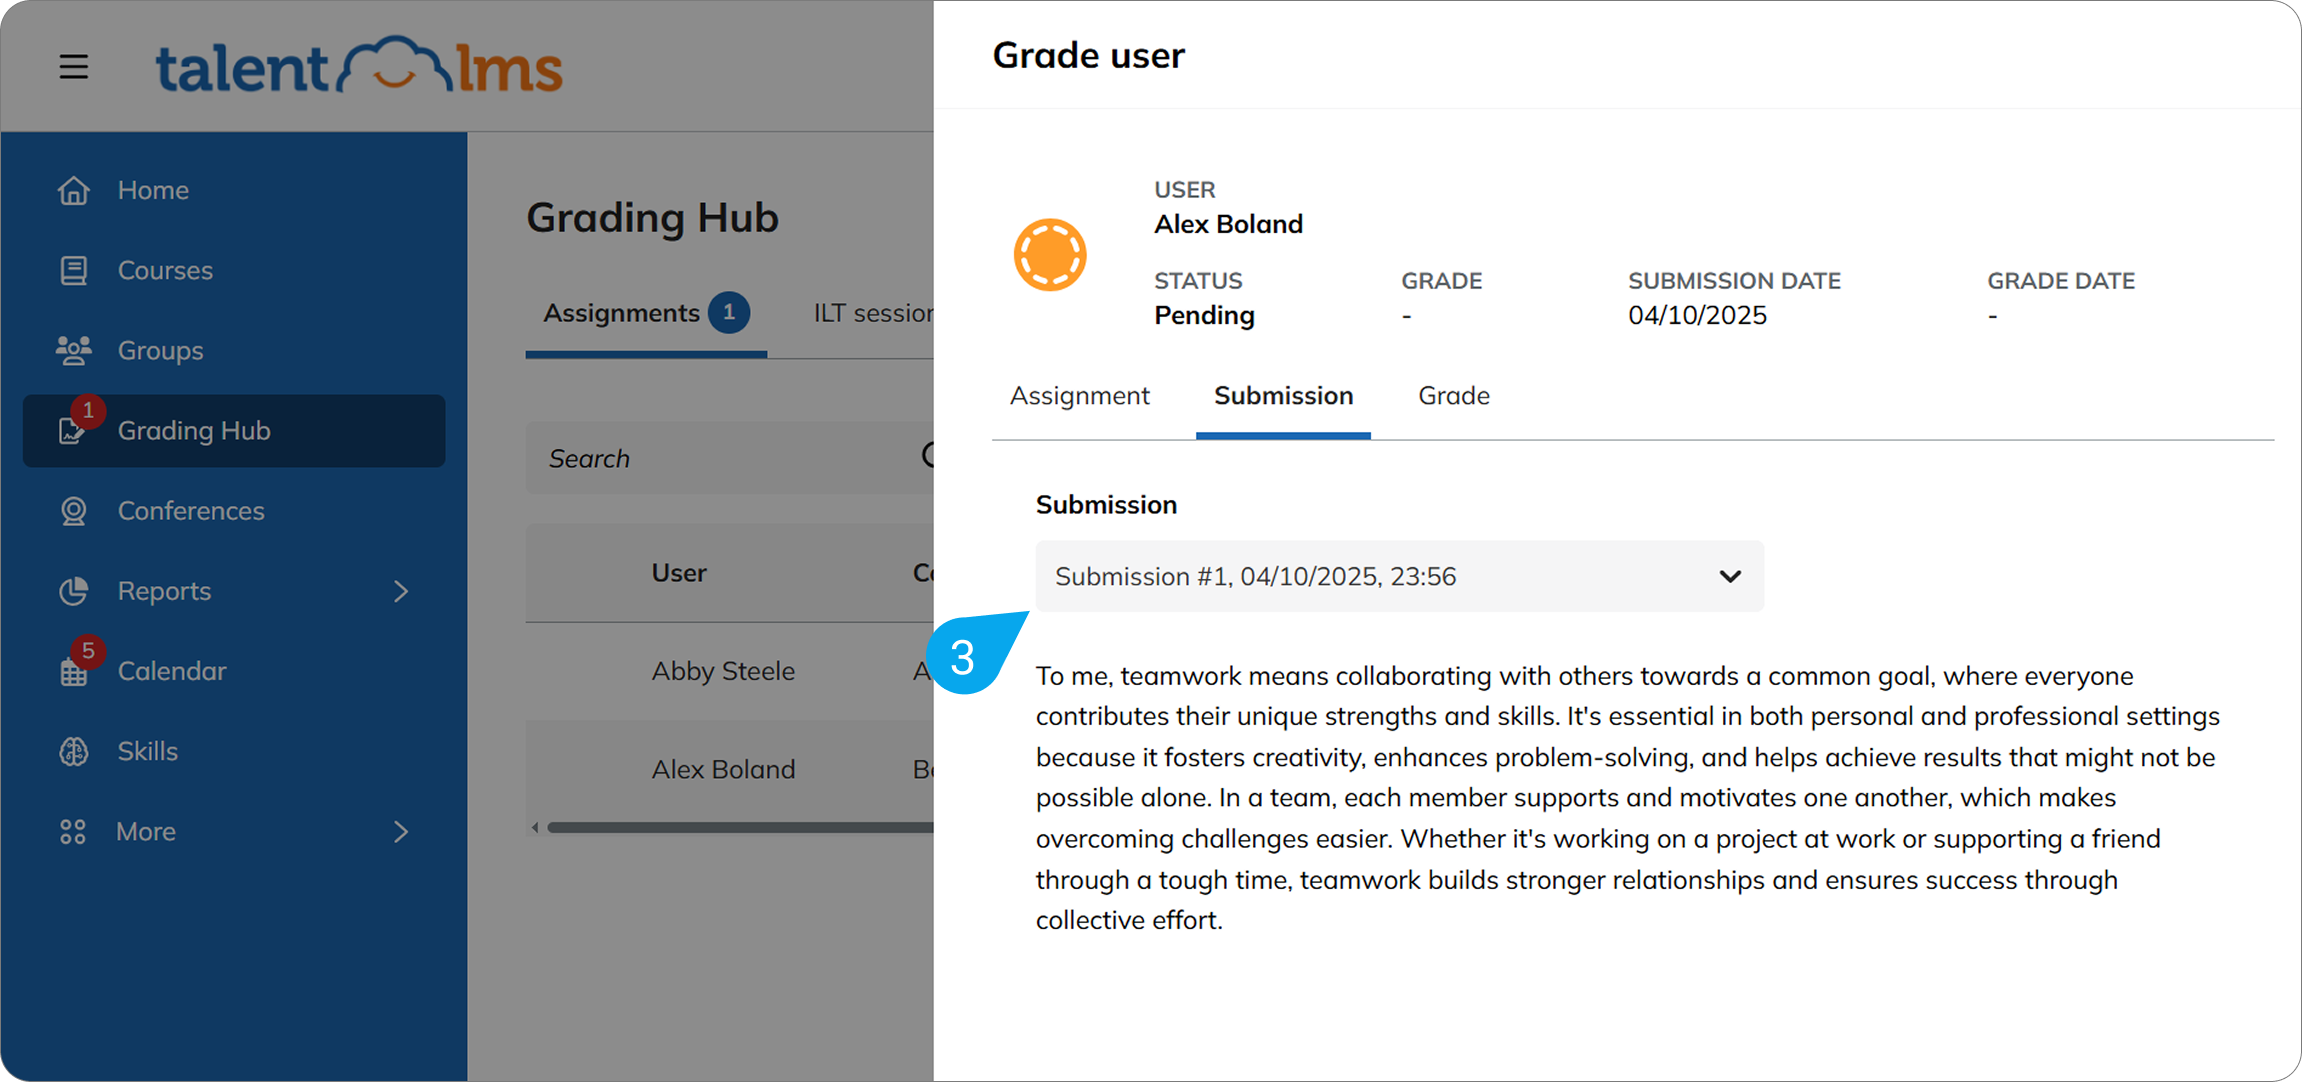Click the submission dropdown chevron arrow

pyautogui.click(x=1730, y=576)
